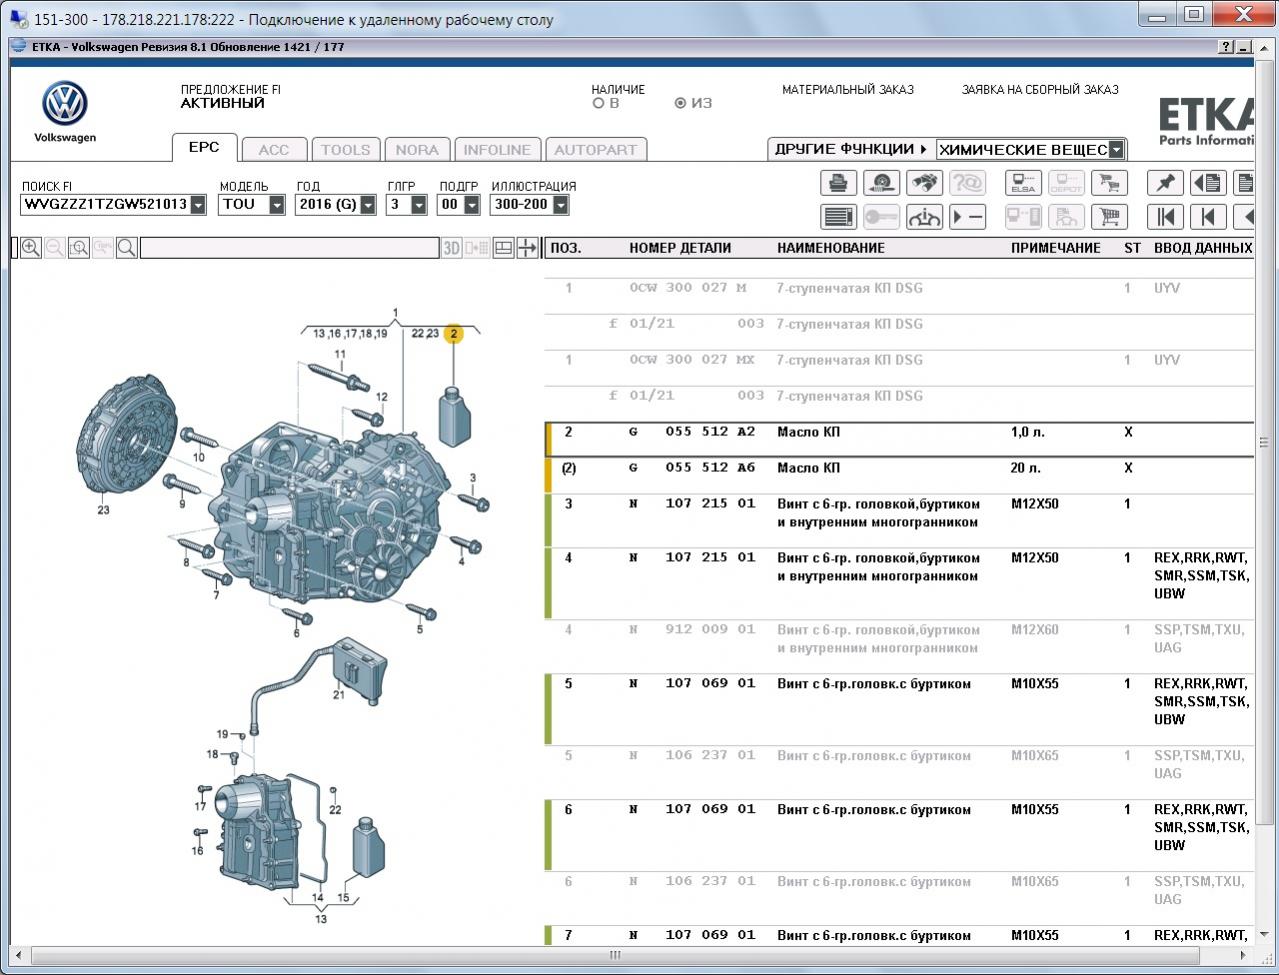Click the ПРИМЕЧАНИЕ column header

click(1055, 248)
